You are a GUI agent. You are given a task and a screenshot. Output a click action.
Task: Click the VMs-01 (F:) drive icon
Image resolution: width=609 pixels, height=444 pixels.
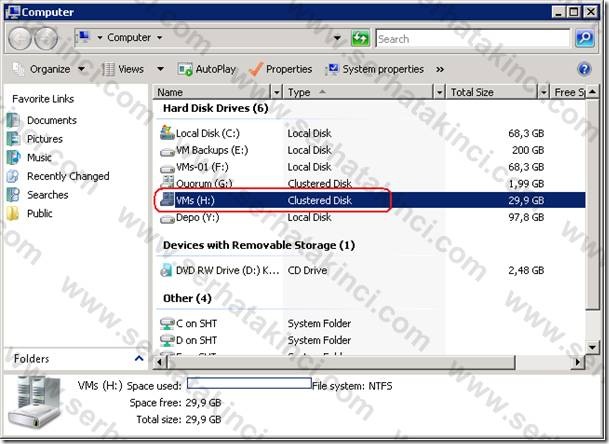[x=167, y=168]
